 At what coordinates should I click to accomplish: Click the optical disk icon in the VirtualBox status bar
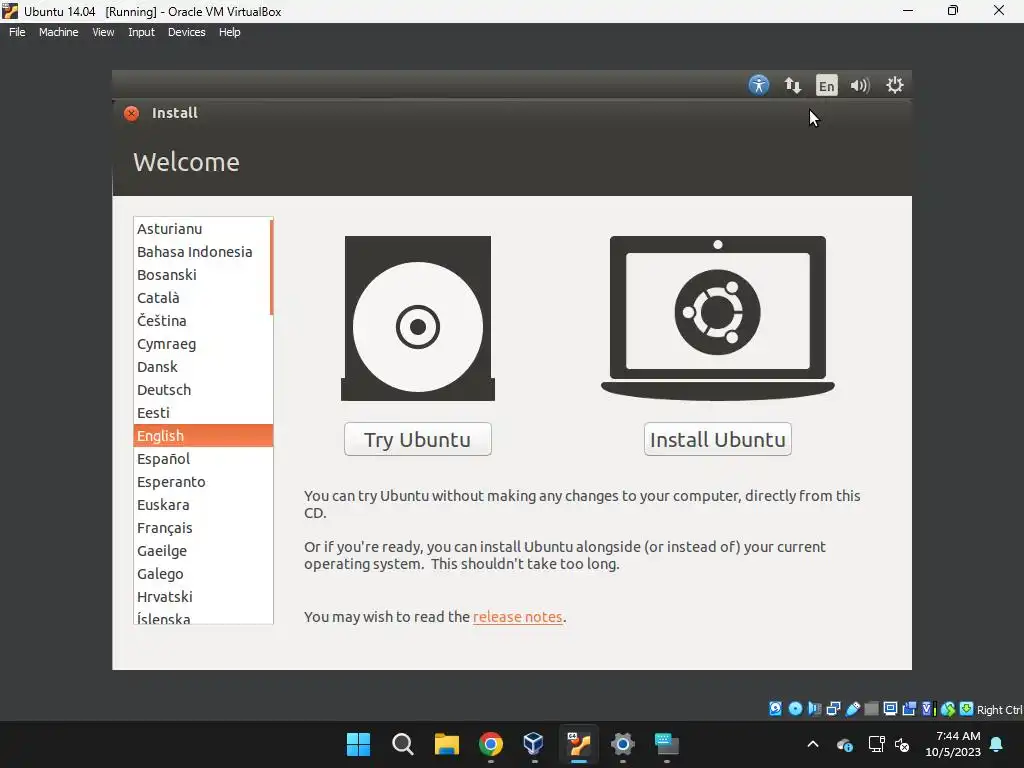click(x=795, y=709)
